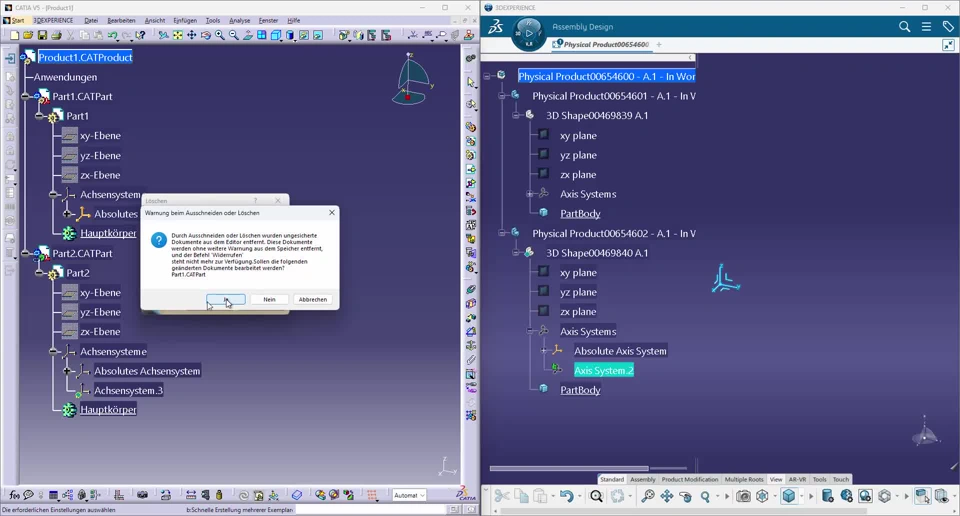The image size is (960, 516).
Task: Add a new tab with plus button
Action: click(x=659, y=45)
